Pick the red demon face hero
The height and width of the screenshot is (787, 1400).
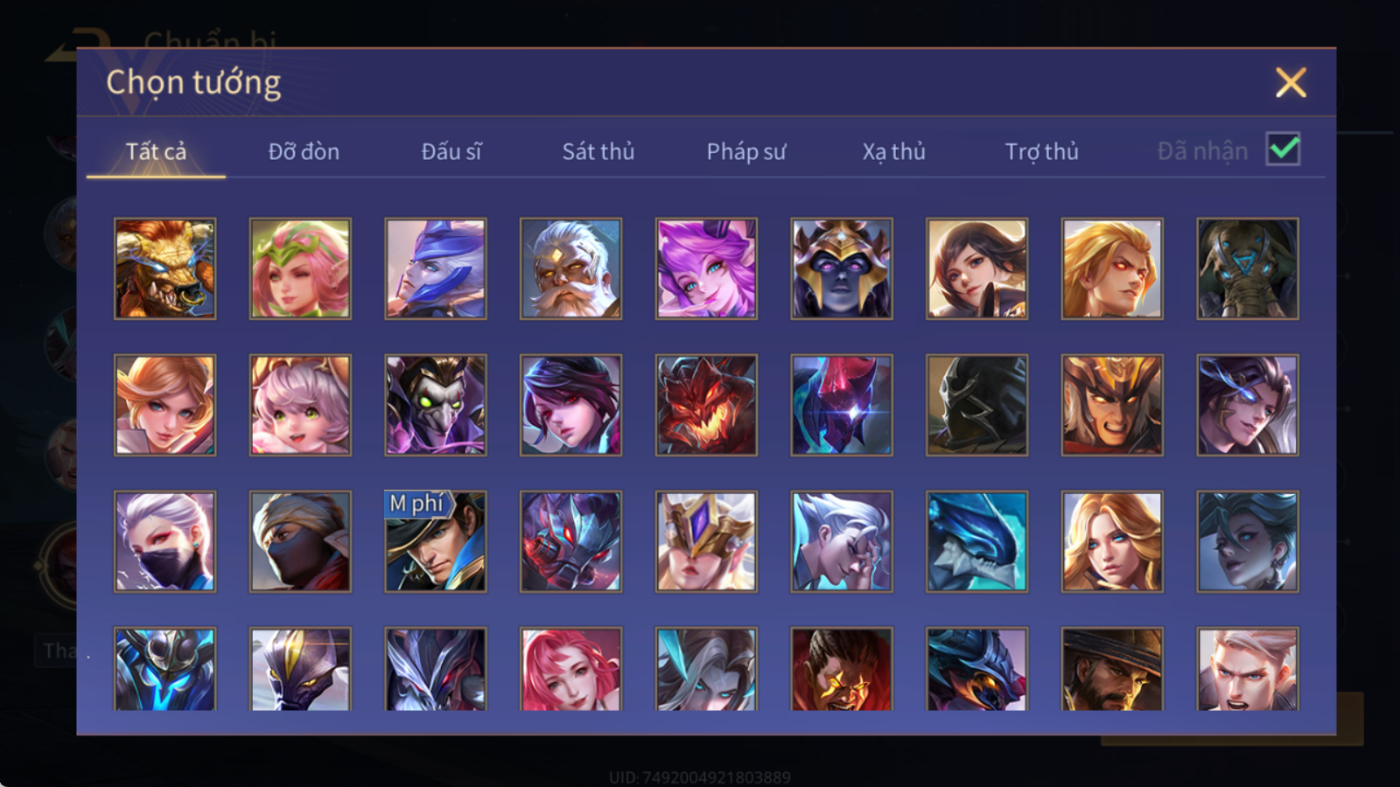(x=706, y=405)
